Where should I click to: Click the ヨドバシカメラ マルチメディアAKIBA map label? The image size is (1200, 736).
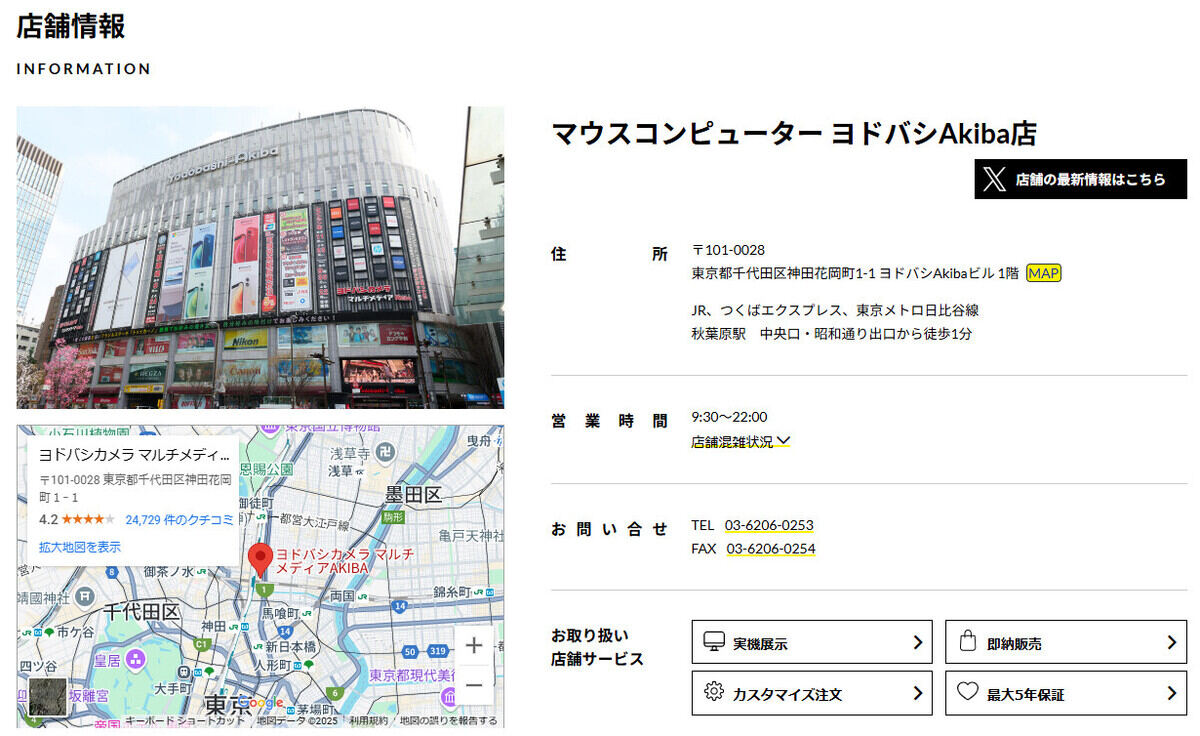click(344, 560)
